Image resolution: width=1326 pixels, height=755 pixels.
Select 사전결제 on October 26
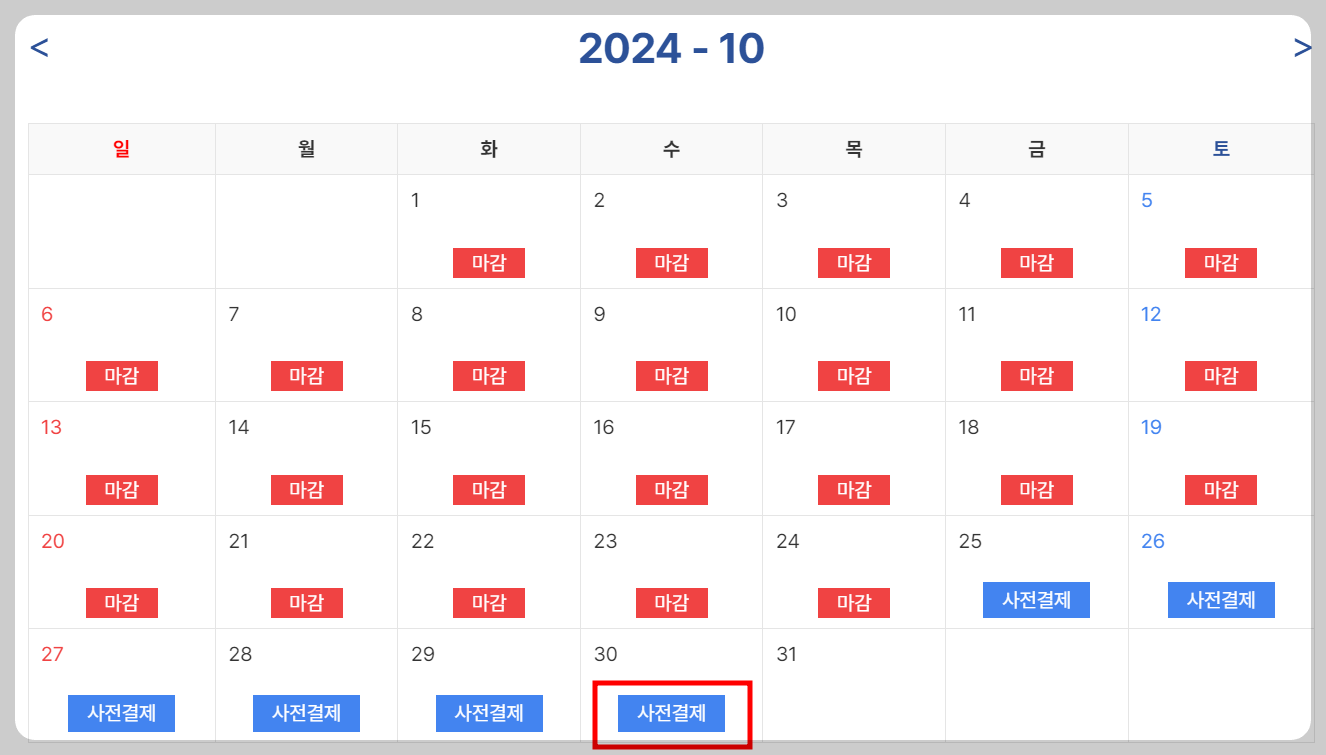coord(1220,600)
